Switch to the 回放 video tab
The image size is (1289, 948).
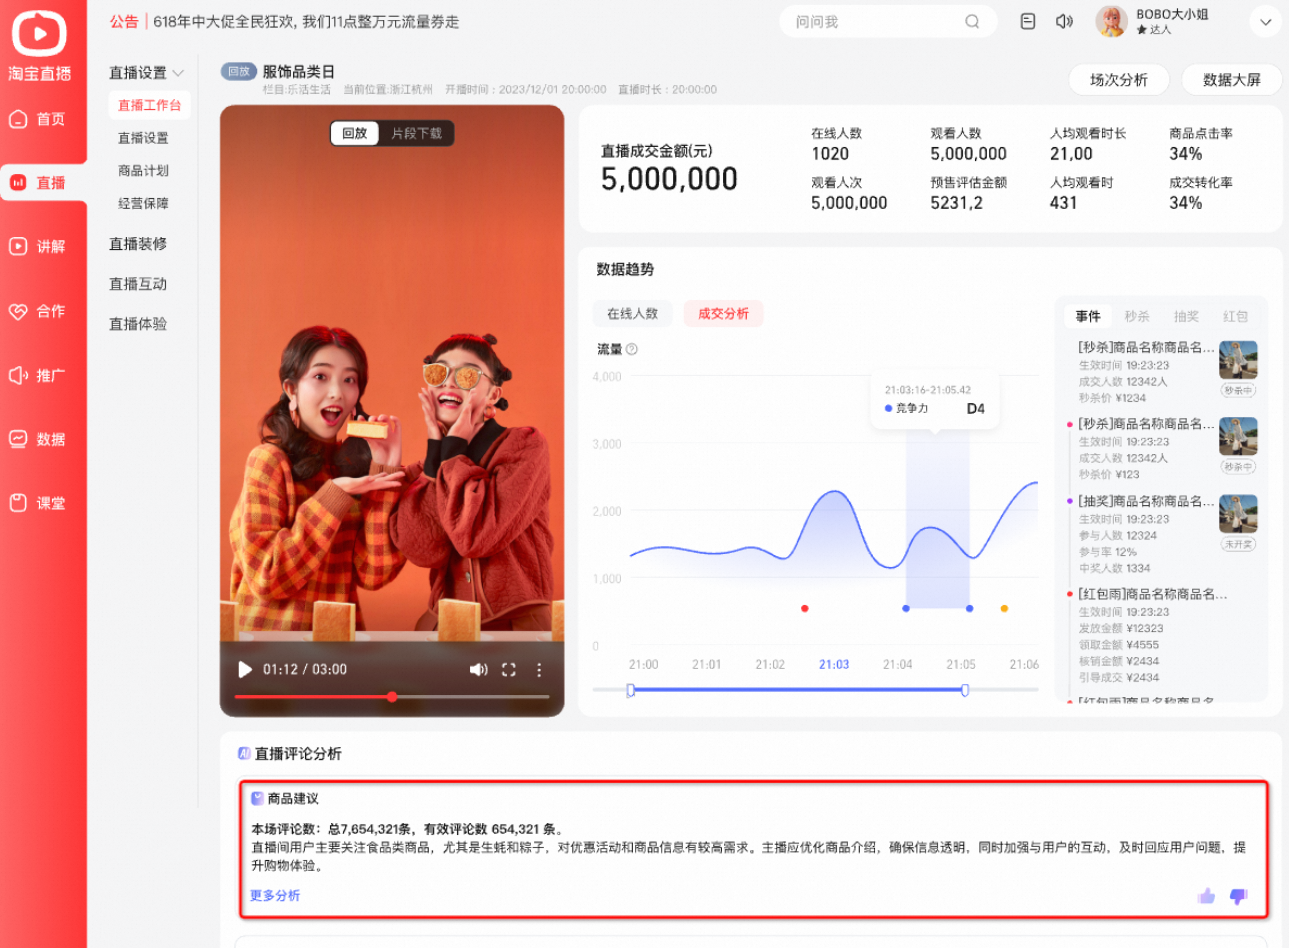[355, 133]
